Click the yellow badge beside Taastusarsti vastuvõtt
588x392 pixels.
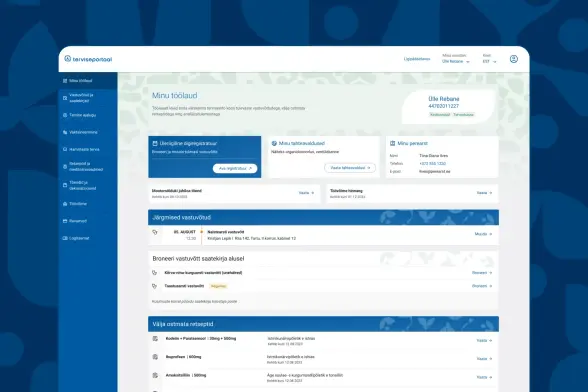pyautogui.click(x=218, y=286)
